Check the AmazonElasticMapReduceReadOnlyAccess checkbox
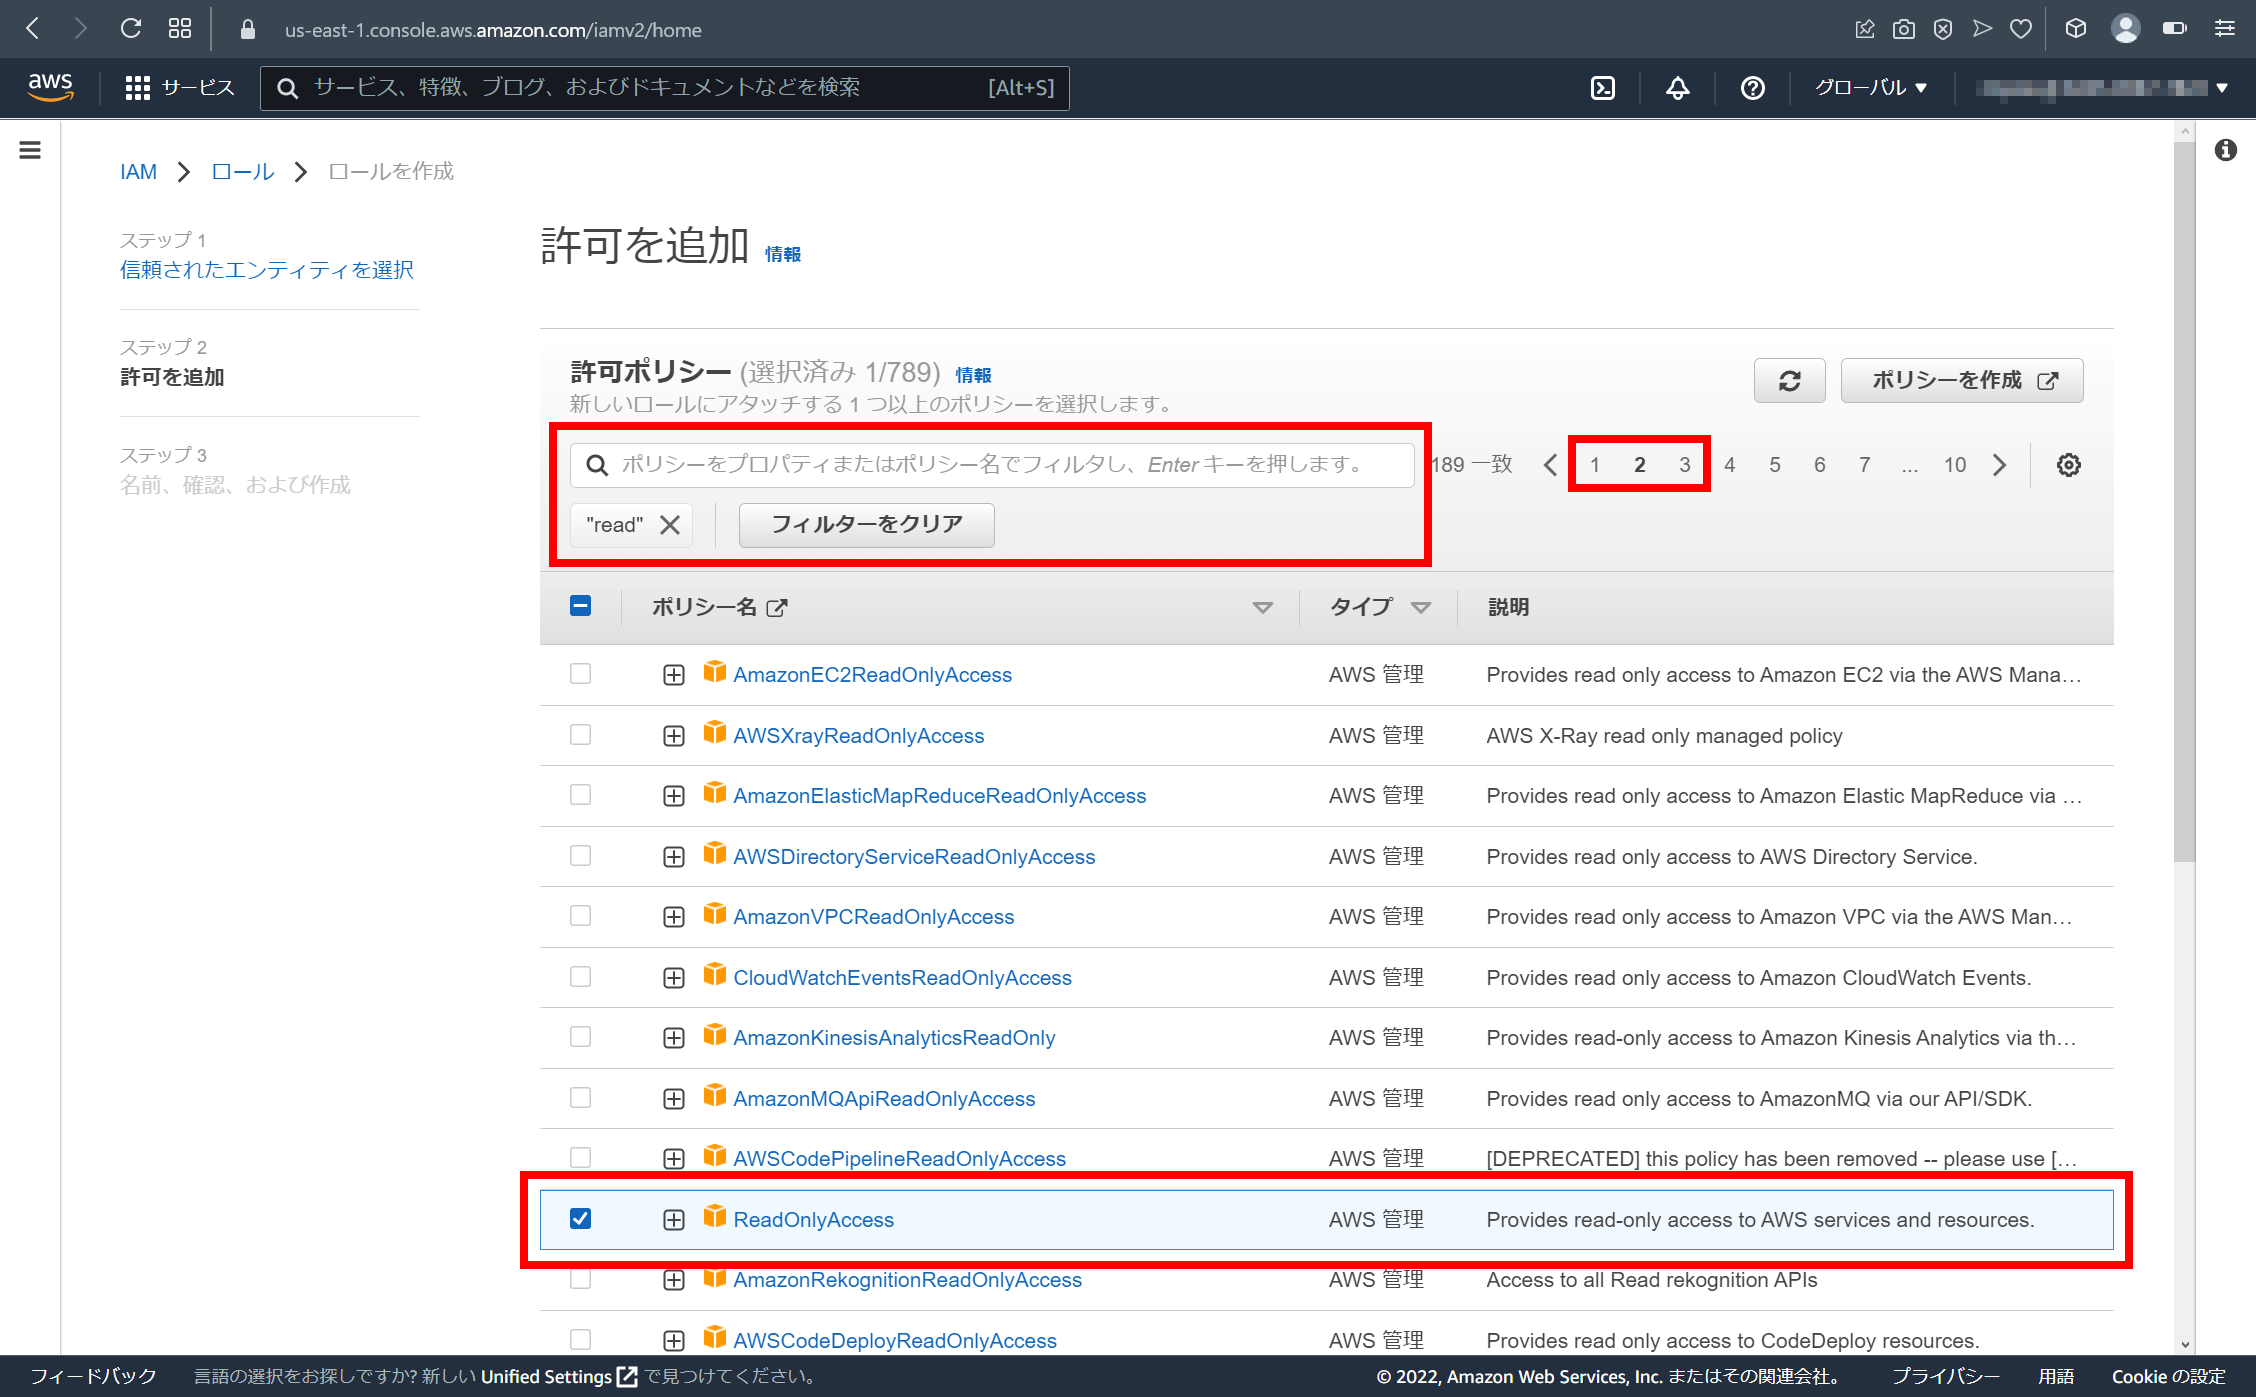This screenshot has width=2256, height=1397. click(x=580, y=795)
